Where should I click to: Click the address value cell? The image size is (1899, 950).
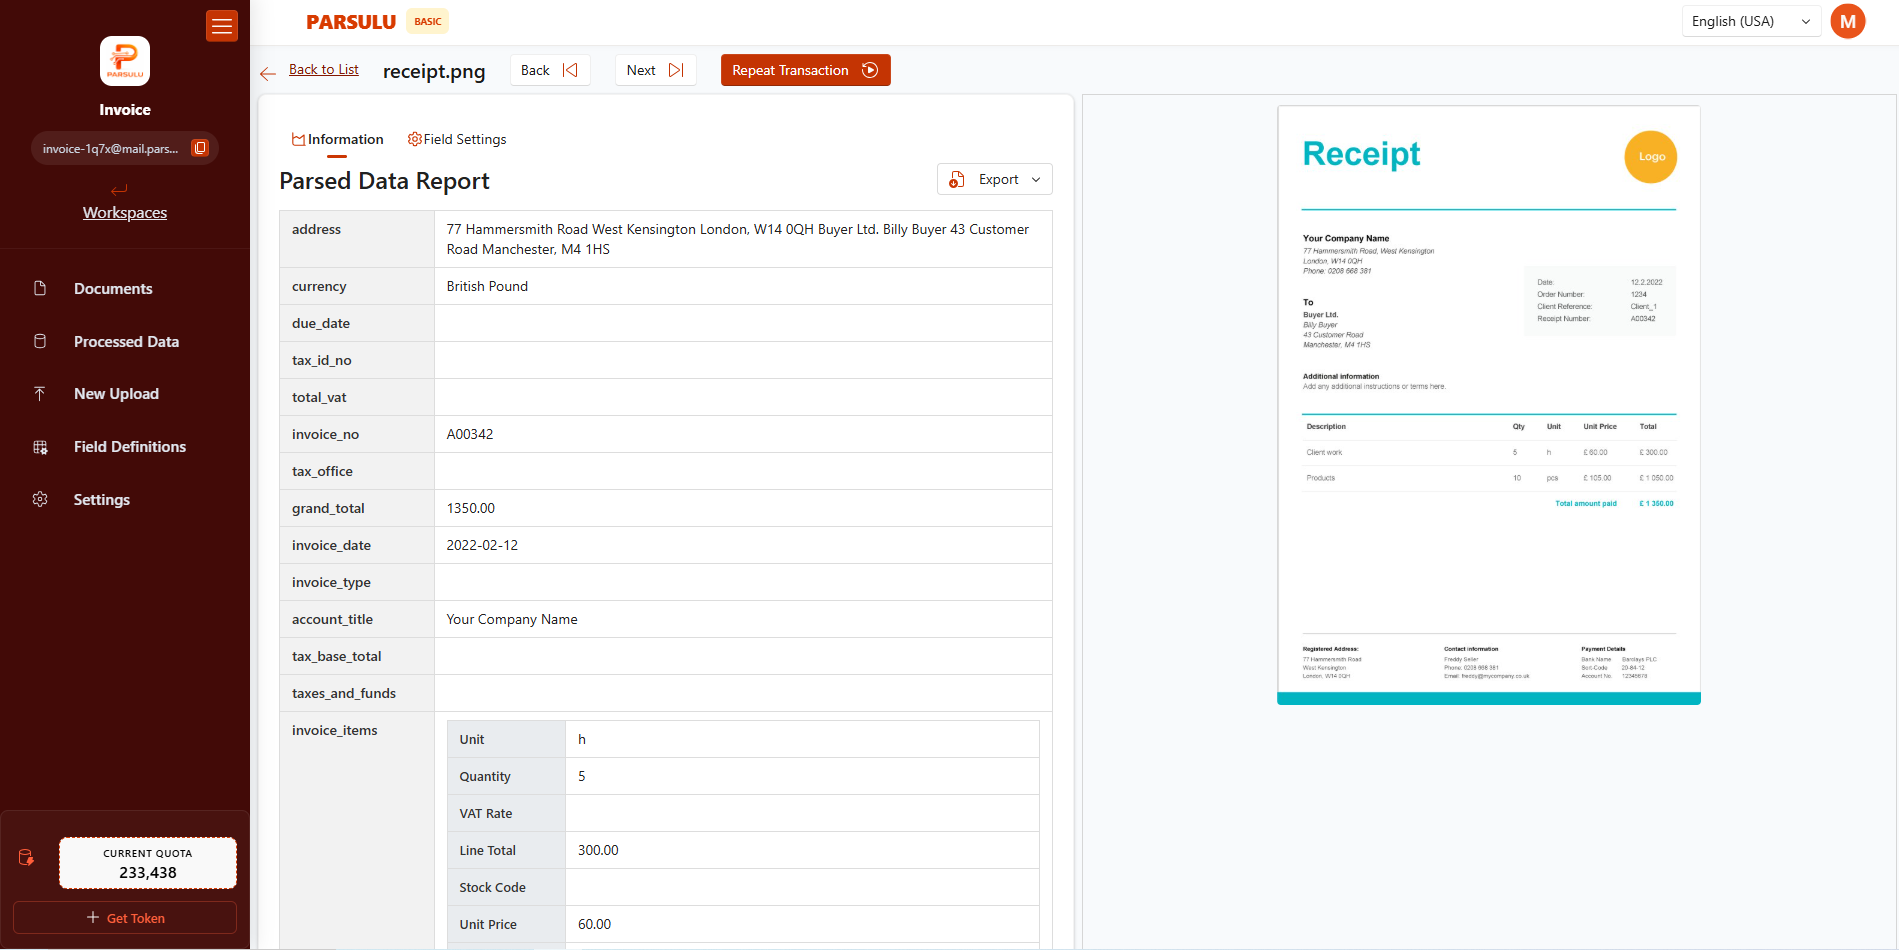point(743,239)
